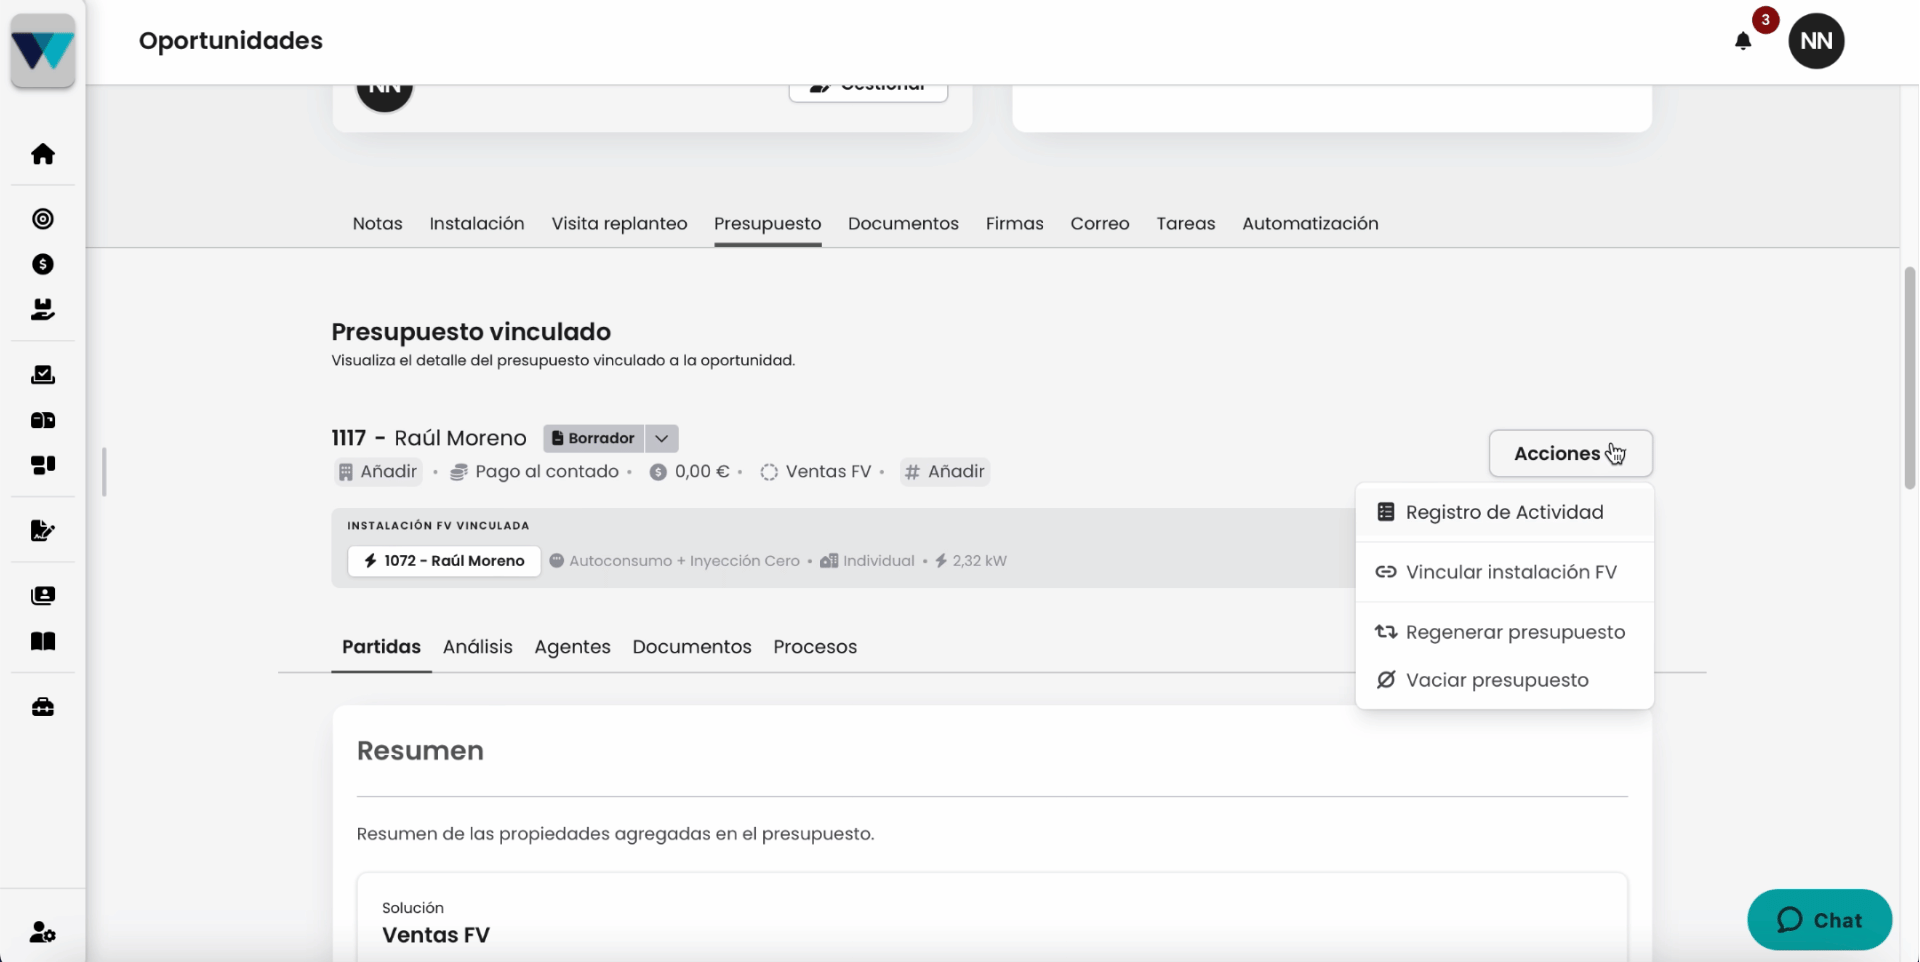The height and width of the screenshot is (962, 1920).
Task: Click the empty-set icon beside Vaciar presupuesto
Action: tap(1385, 680)
